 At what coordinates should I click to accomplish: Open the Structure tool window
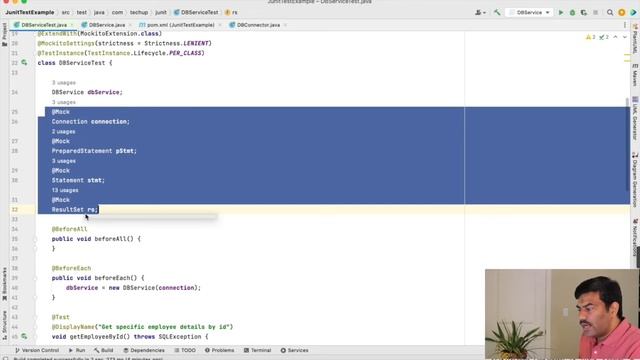click(x=4, y=325)
